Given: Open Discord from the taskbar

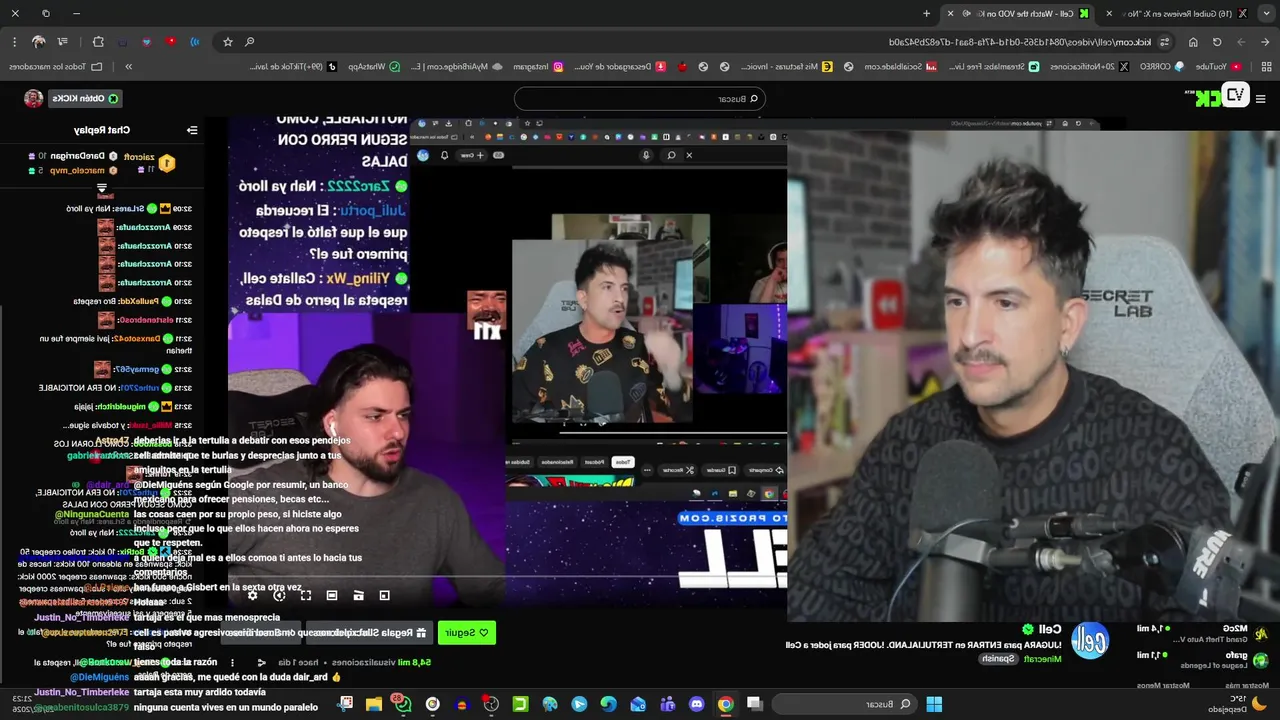Looking at the screenshot, I should point(696,704).
